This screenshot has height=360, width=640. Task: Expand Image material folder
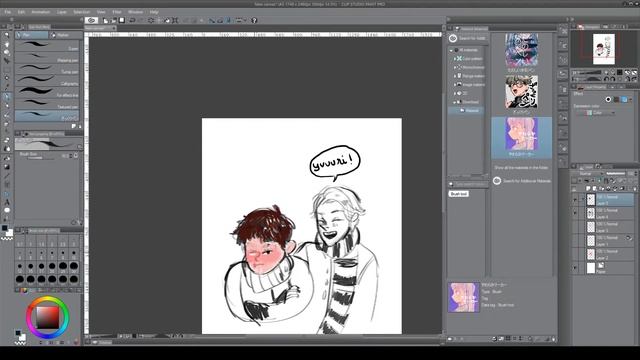click(455, 84)
